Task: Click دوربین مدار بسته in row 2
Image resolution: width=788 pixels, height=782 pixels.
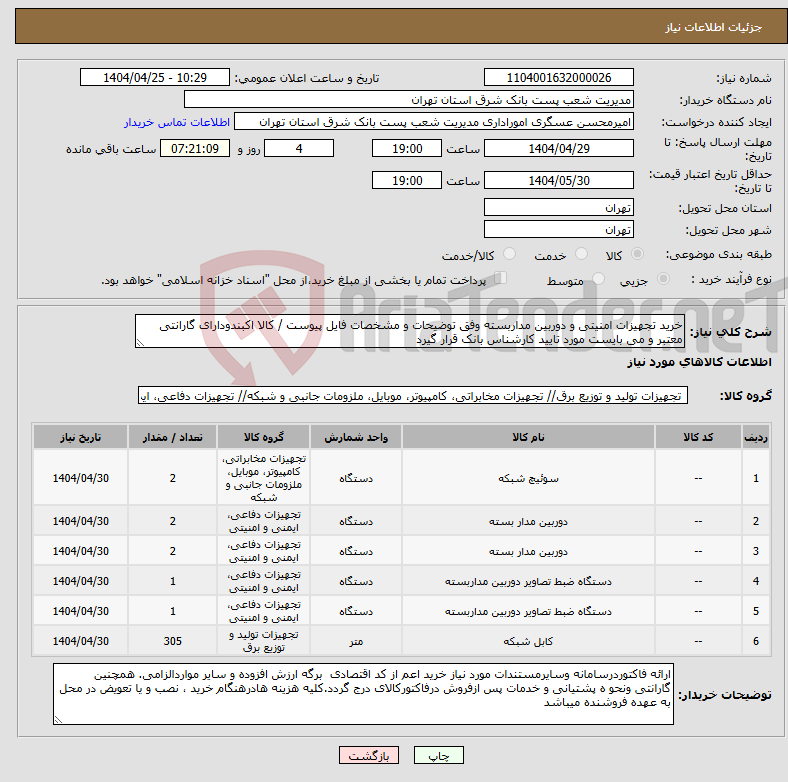Action: click(528, 521)
